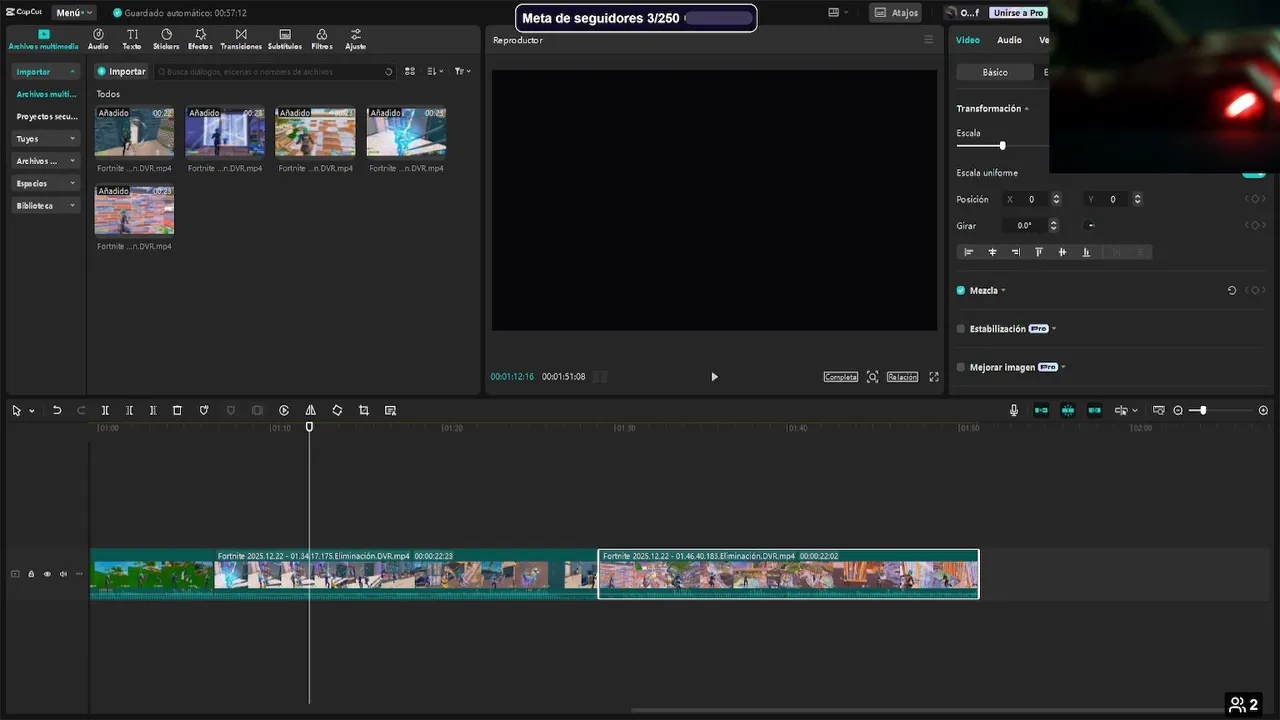Open the Texto tool tab
1280x720 pixels.
tap(131, 39)
